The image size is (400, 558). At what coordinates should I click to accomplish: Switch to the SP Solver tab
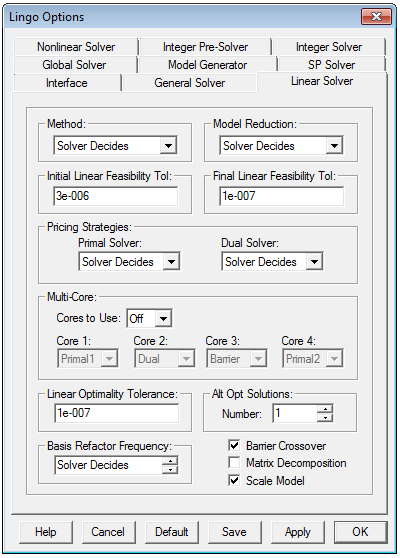pos(331,65)
